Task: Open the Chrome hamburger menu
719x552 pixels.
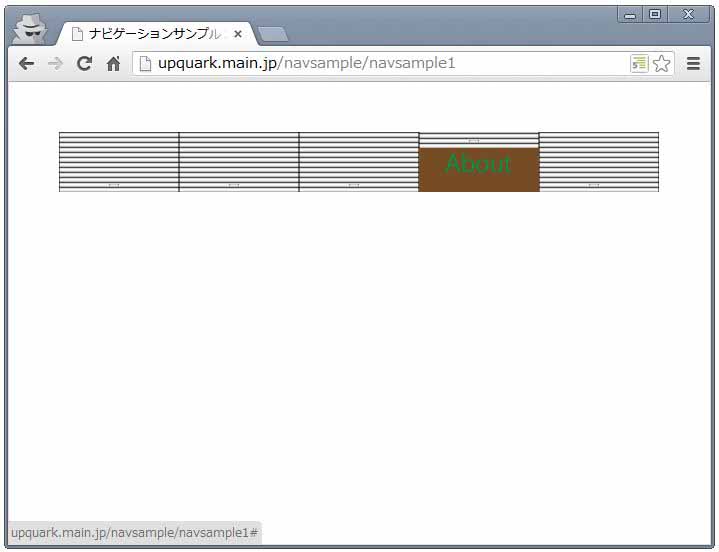Action: click(693, 64)
